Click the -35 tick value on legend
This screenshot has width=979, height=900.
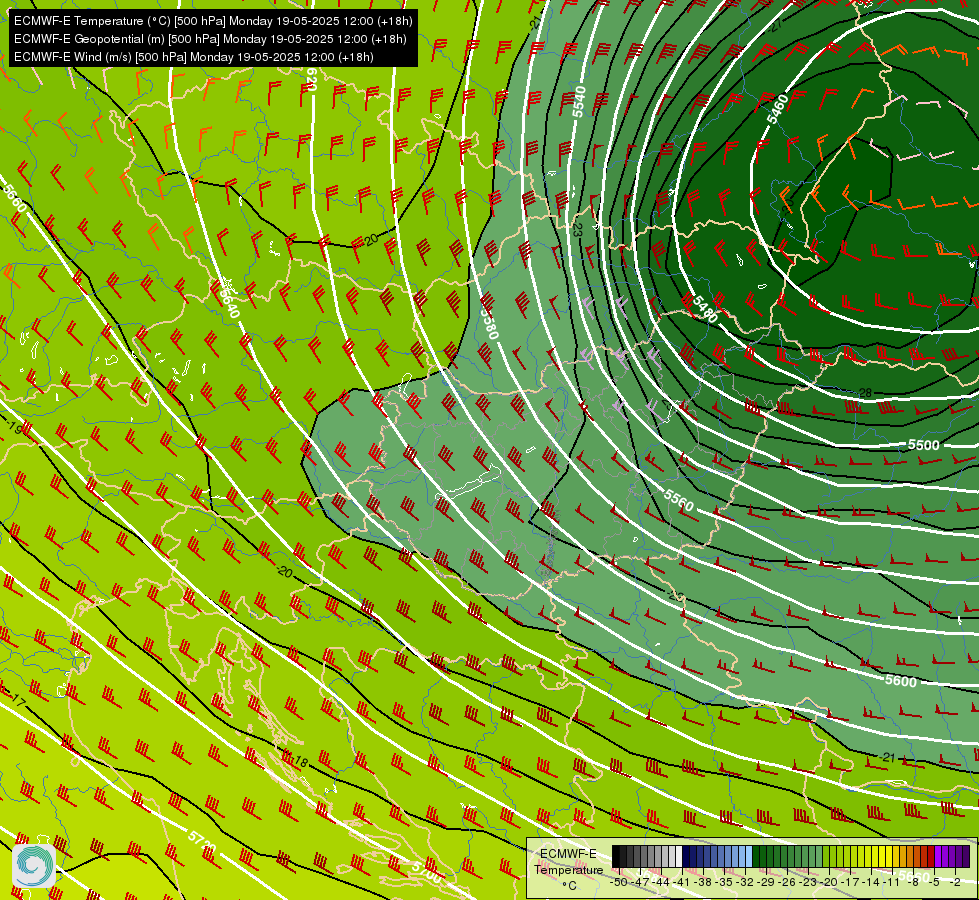point(724,883)
